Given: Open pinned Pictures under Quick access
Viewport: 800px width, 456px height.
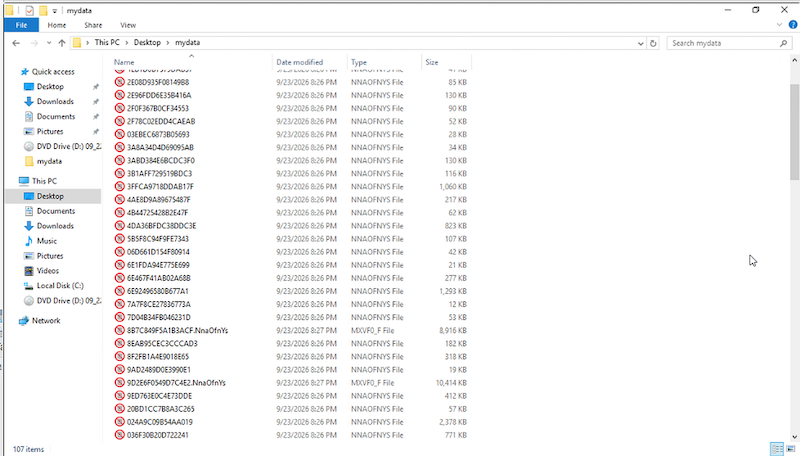Looking at the screenshot, I should pyautogui.click(x=50, y=131).
